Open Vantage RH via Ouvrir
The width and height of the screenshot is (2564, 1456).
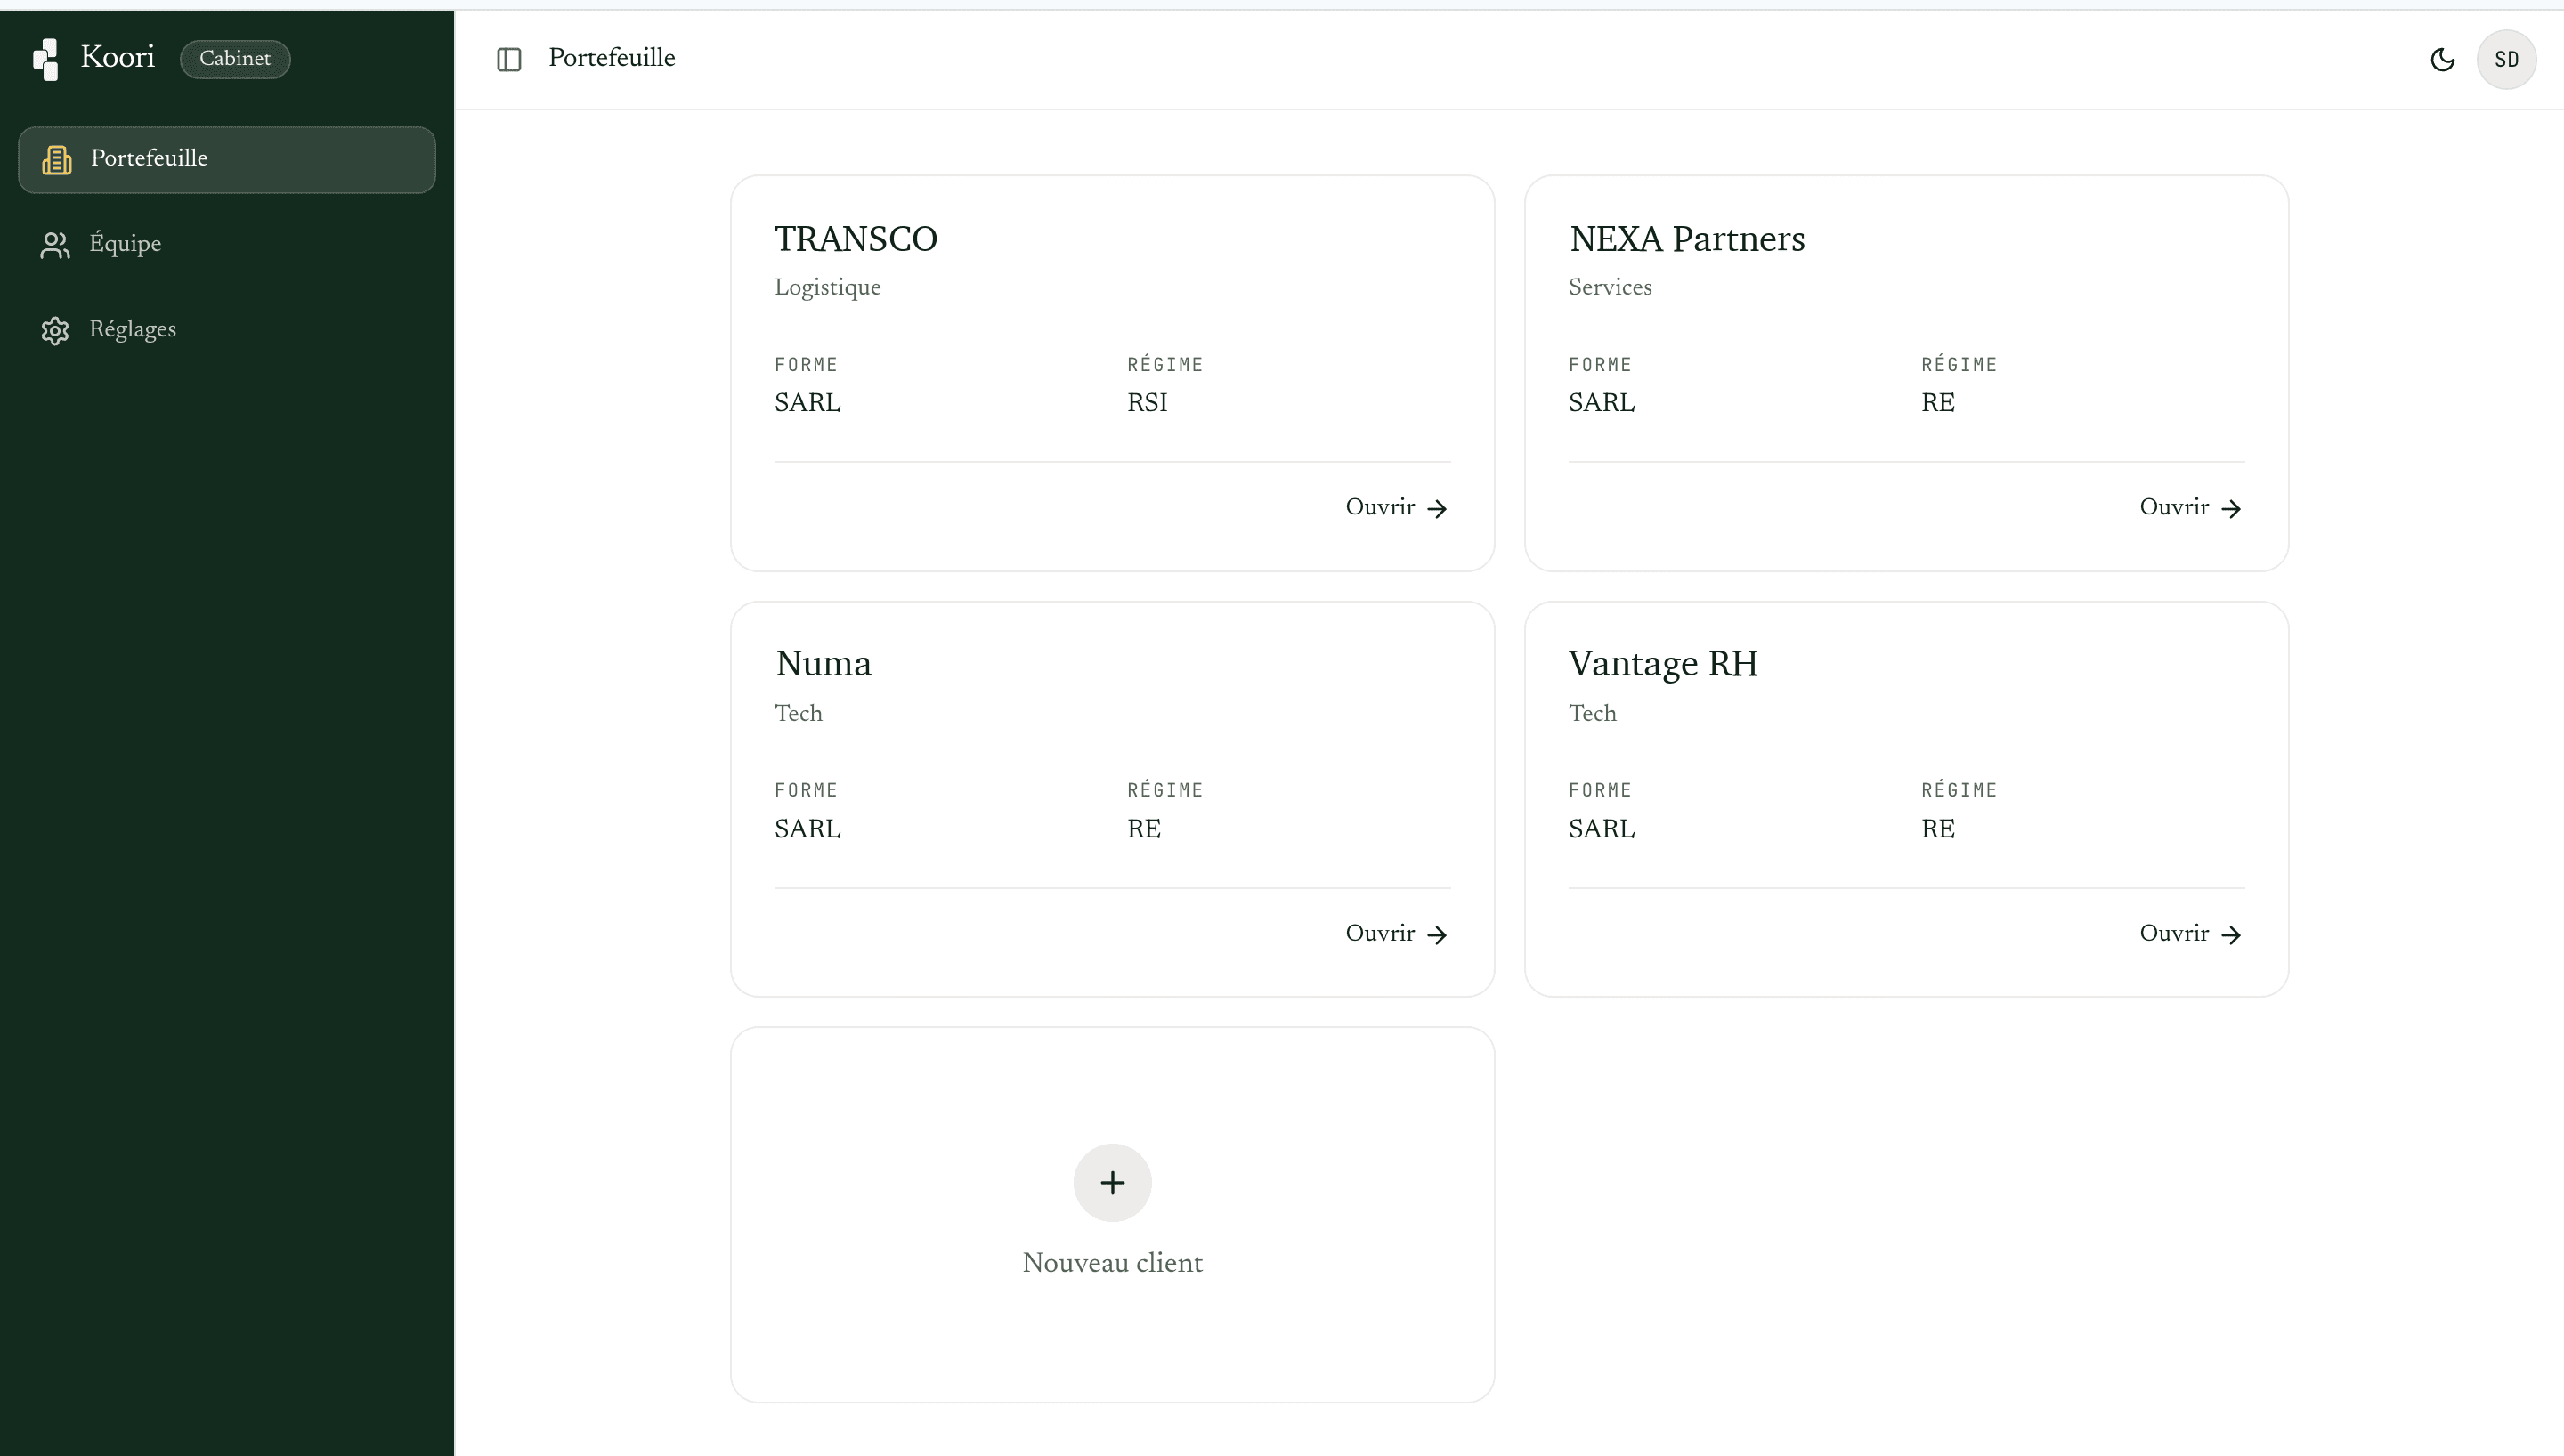tap(2191, 934)
